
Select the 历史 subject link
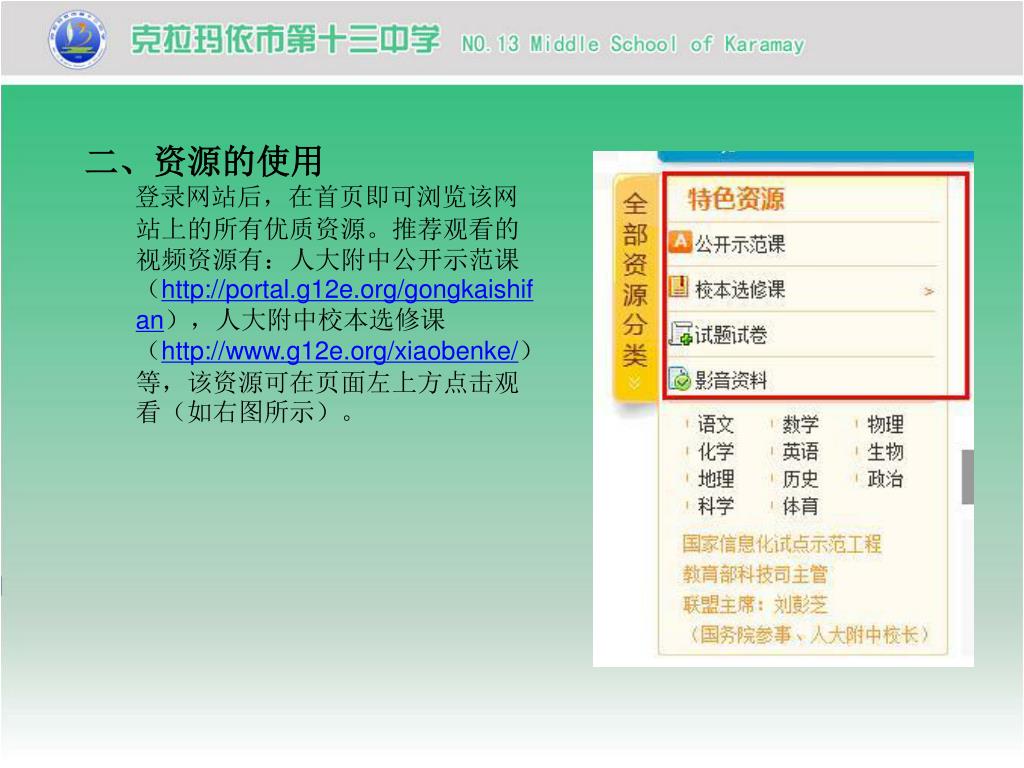800,479
